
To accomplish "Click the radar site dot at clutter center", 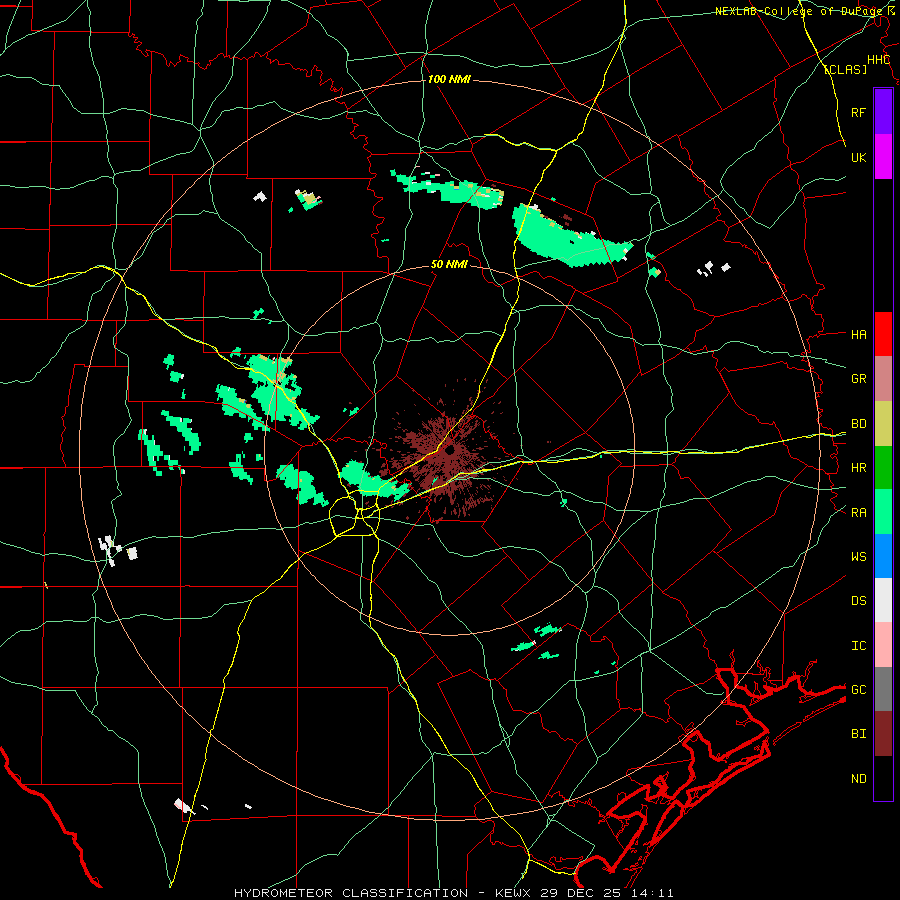I will [449, 450].
